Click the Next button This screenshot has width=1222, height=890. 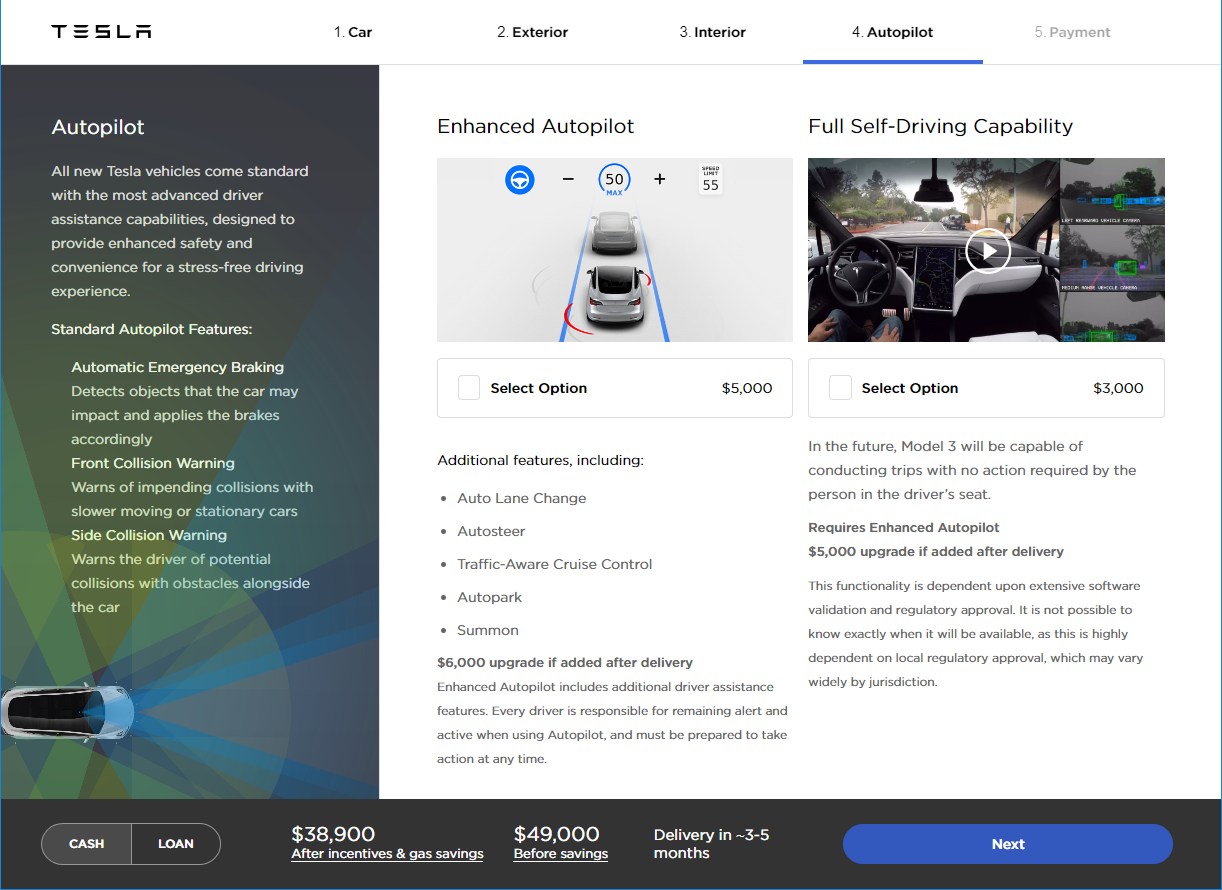pyautogui.click(x=1008, y=844)
